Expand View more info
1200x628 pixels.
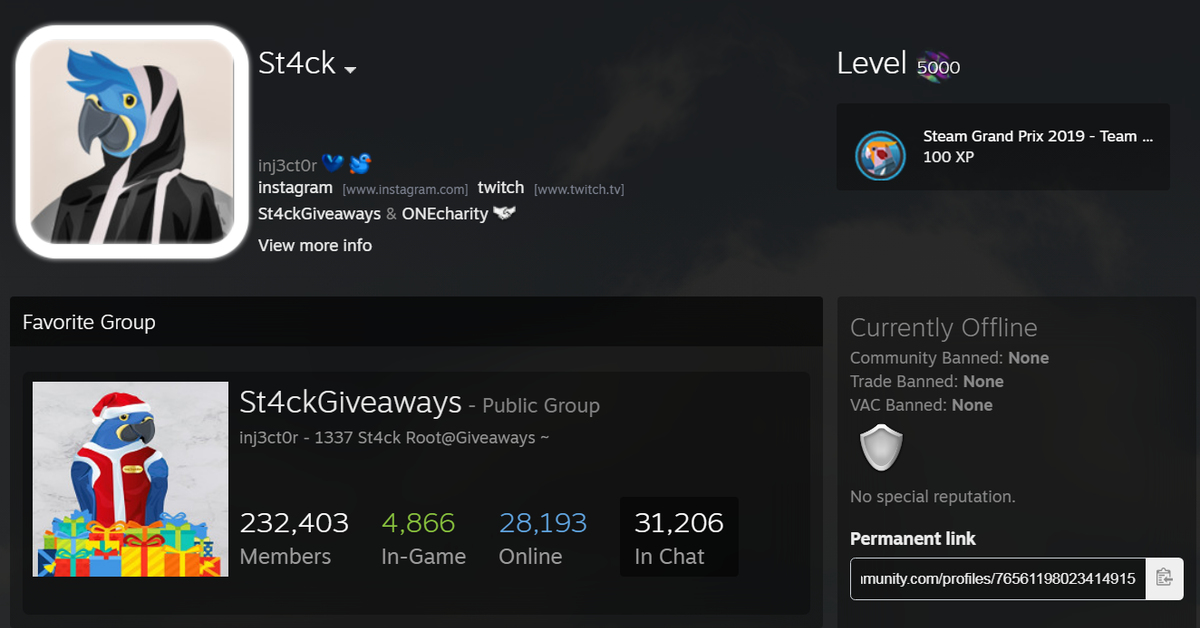pyautogui.click(x=315, y=245)
